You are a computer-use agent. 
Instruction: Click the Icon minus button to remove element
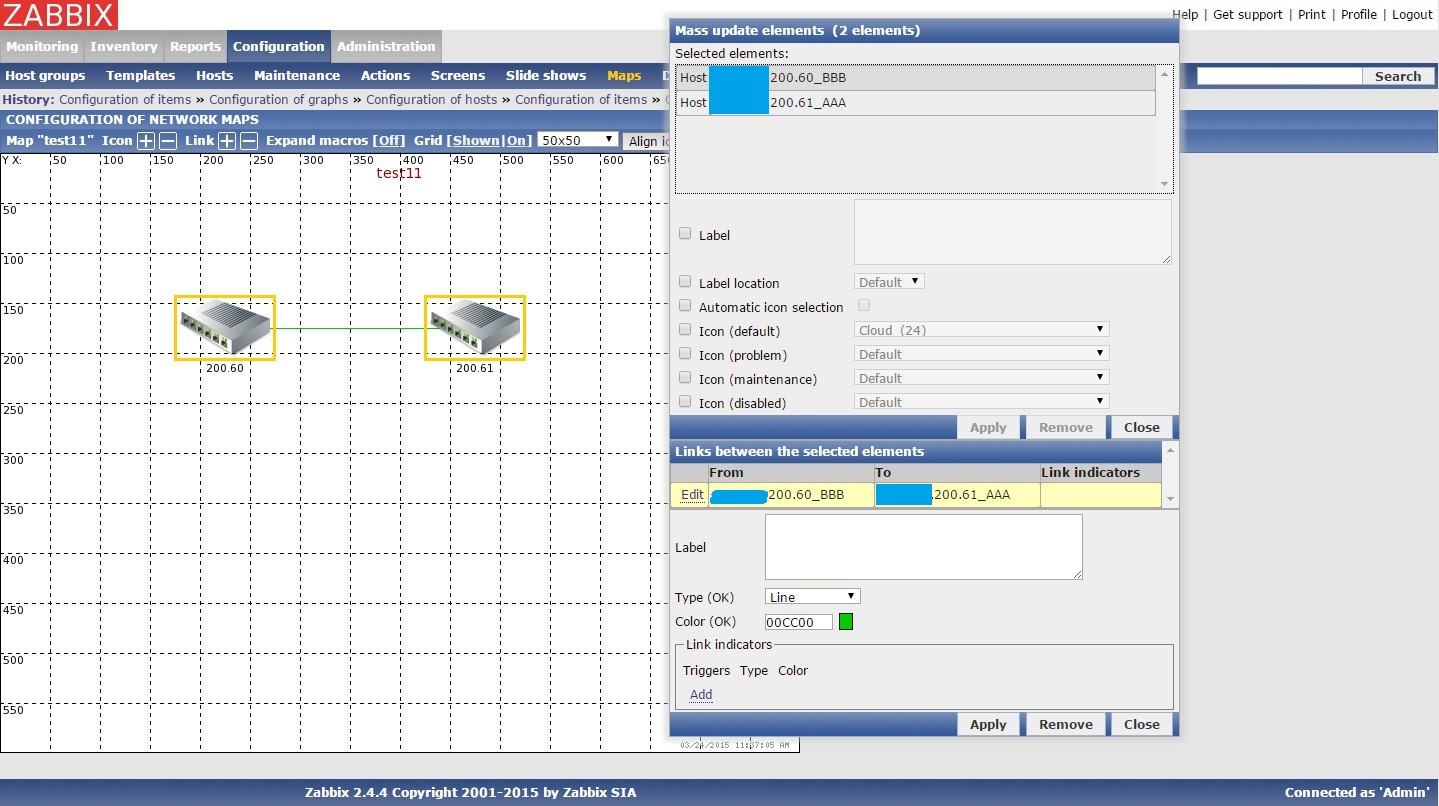point(168,141)
